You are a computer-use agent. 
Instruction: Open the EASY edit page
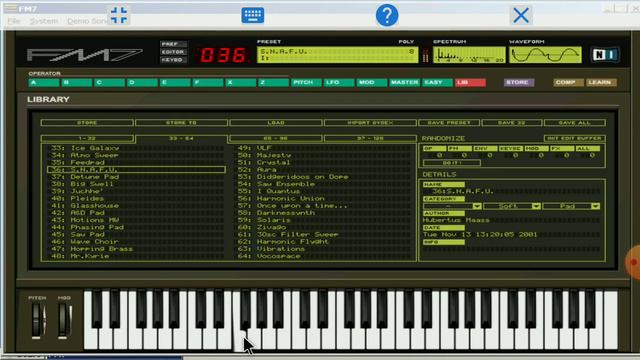pyautogui.click(x=437, y=82)
